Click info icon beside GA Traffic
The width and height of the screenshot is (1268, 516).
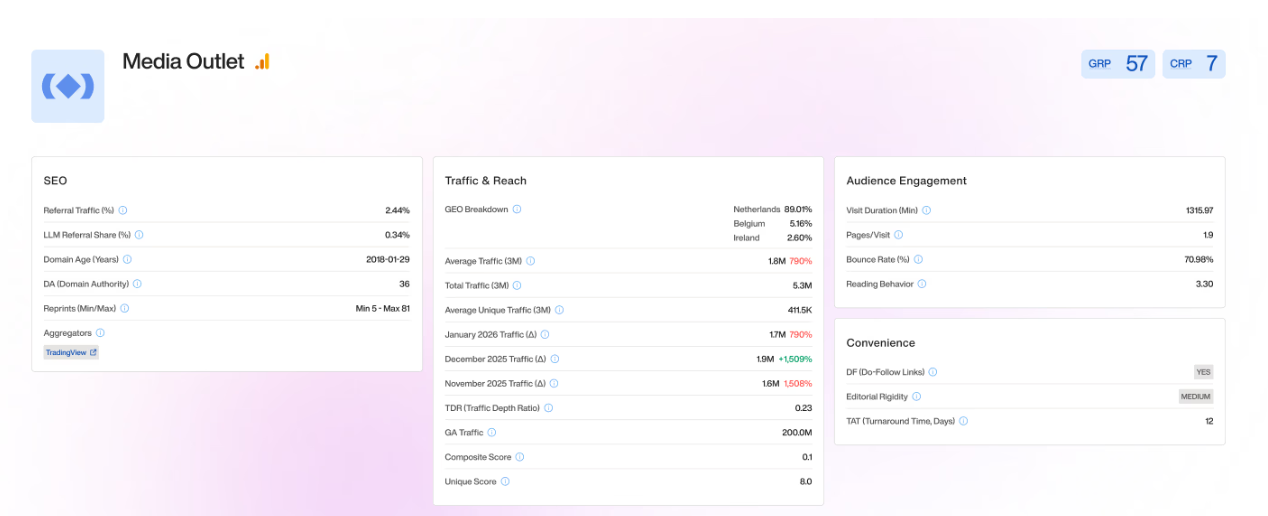[492, 433]
